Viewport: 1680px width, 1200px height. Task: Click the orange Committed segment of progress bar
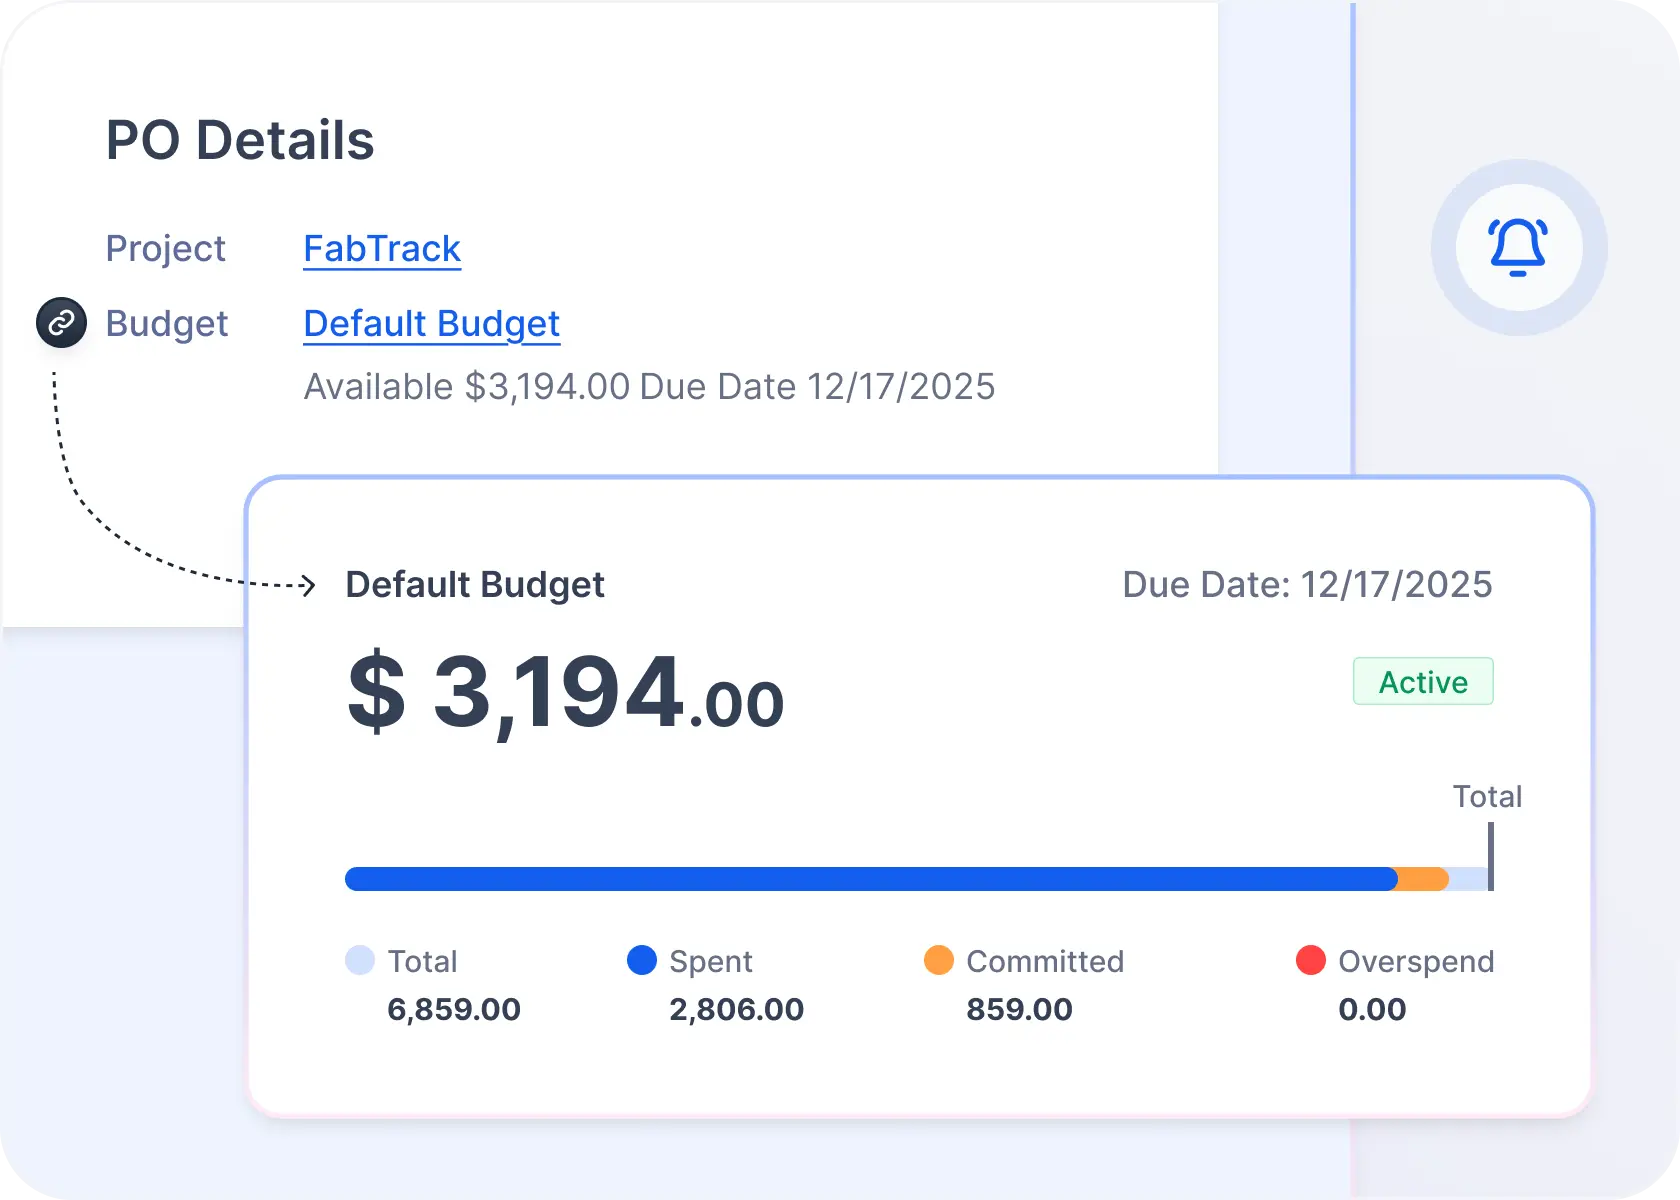[x=1423, y=879]
